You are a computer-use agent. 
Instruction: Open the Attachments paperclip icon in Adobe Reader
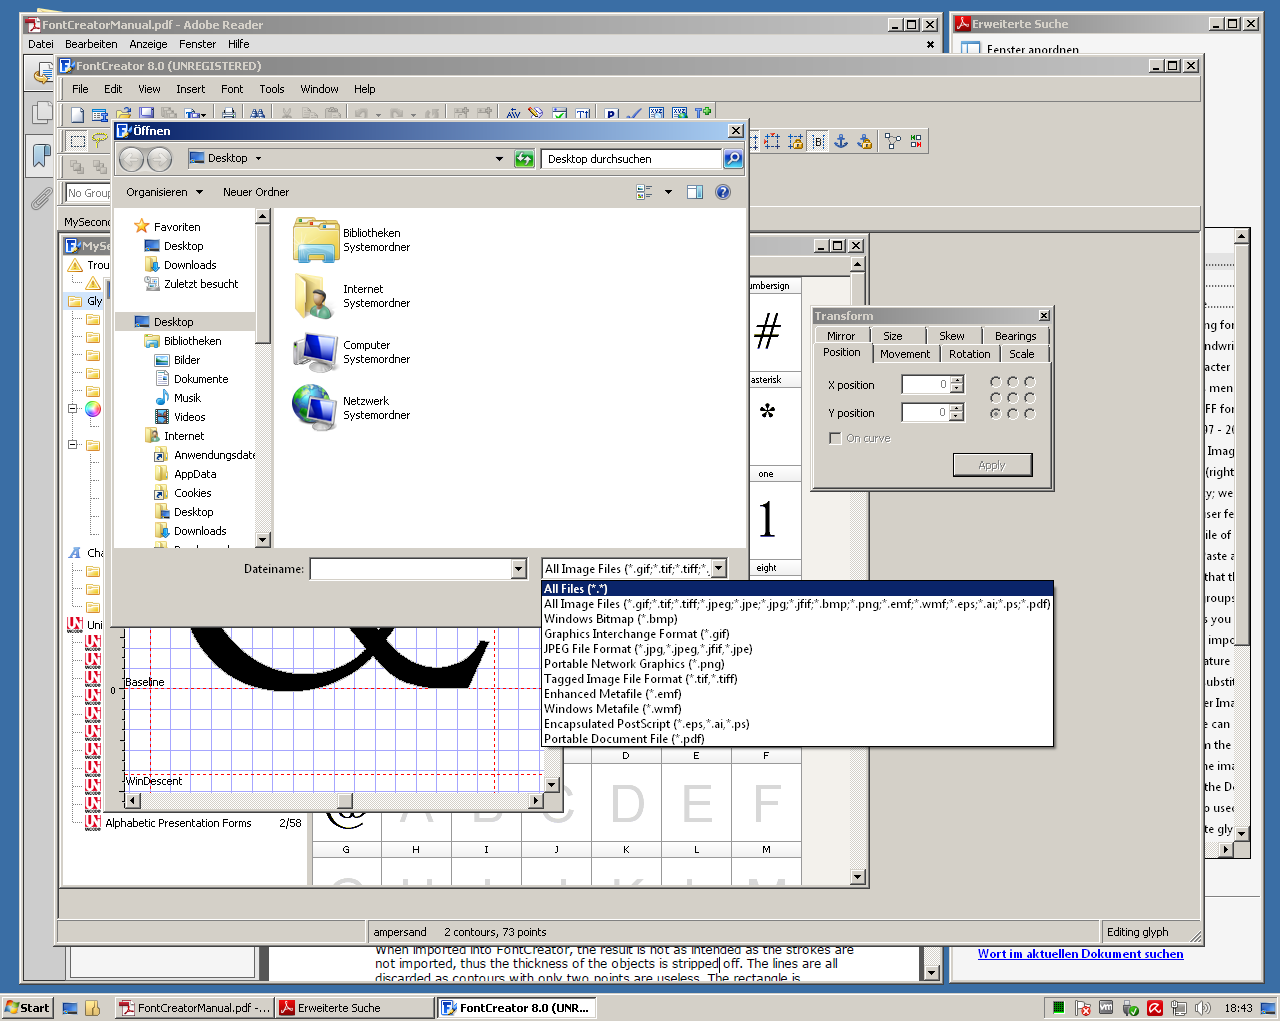[41, 199]
